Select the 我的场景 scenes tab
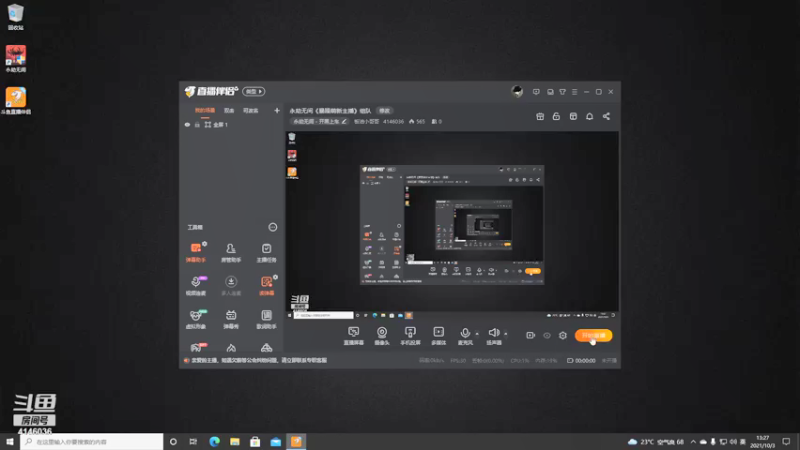Image resolution: width=800 pixels, height=450 pixels. point(205,111)
